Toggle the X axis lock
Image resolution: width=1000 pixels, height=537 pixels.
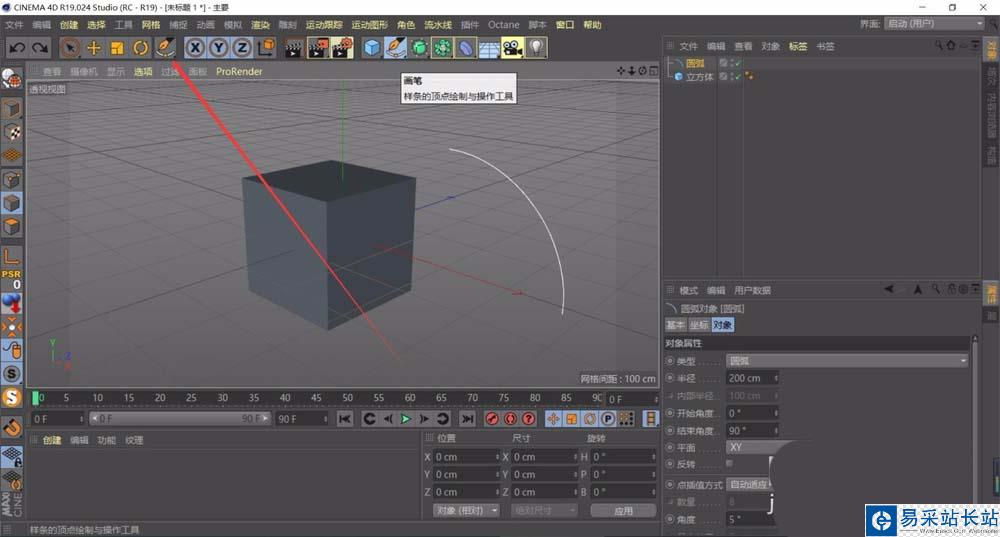click(195, 47)
